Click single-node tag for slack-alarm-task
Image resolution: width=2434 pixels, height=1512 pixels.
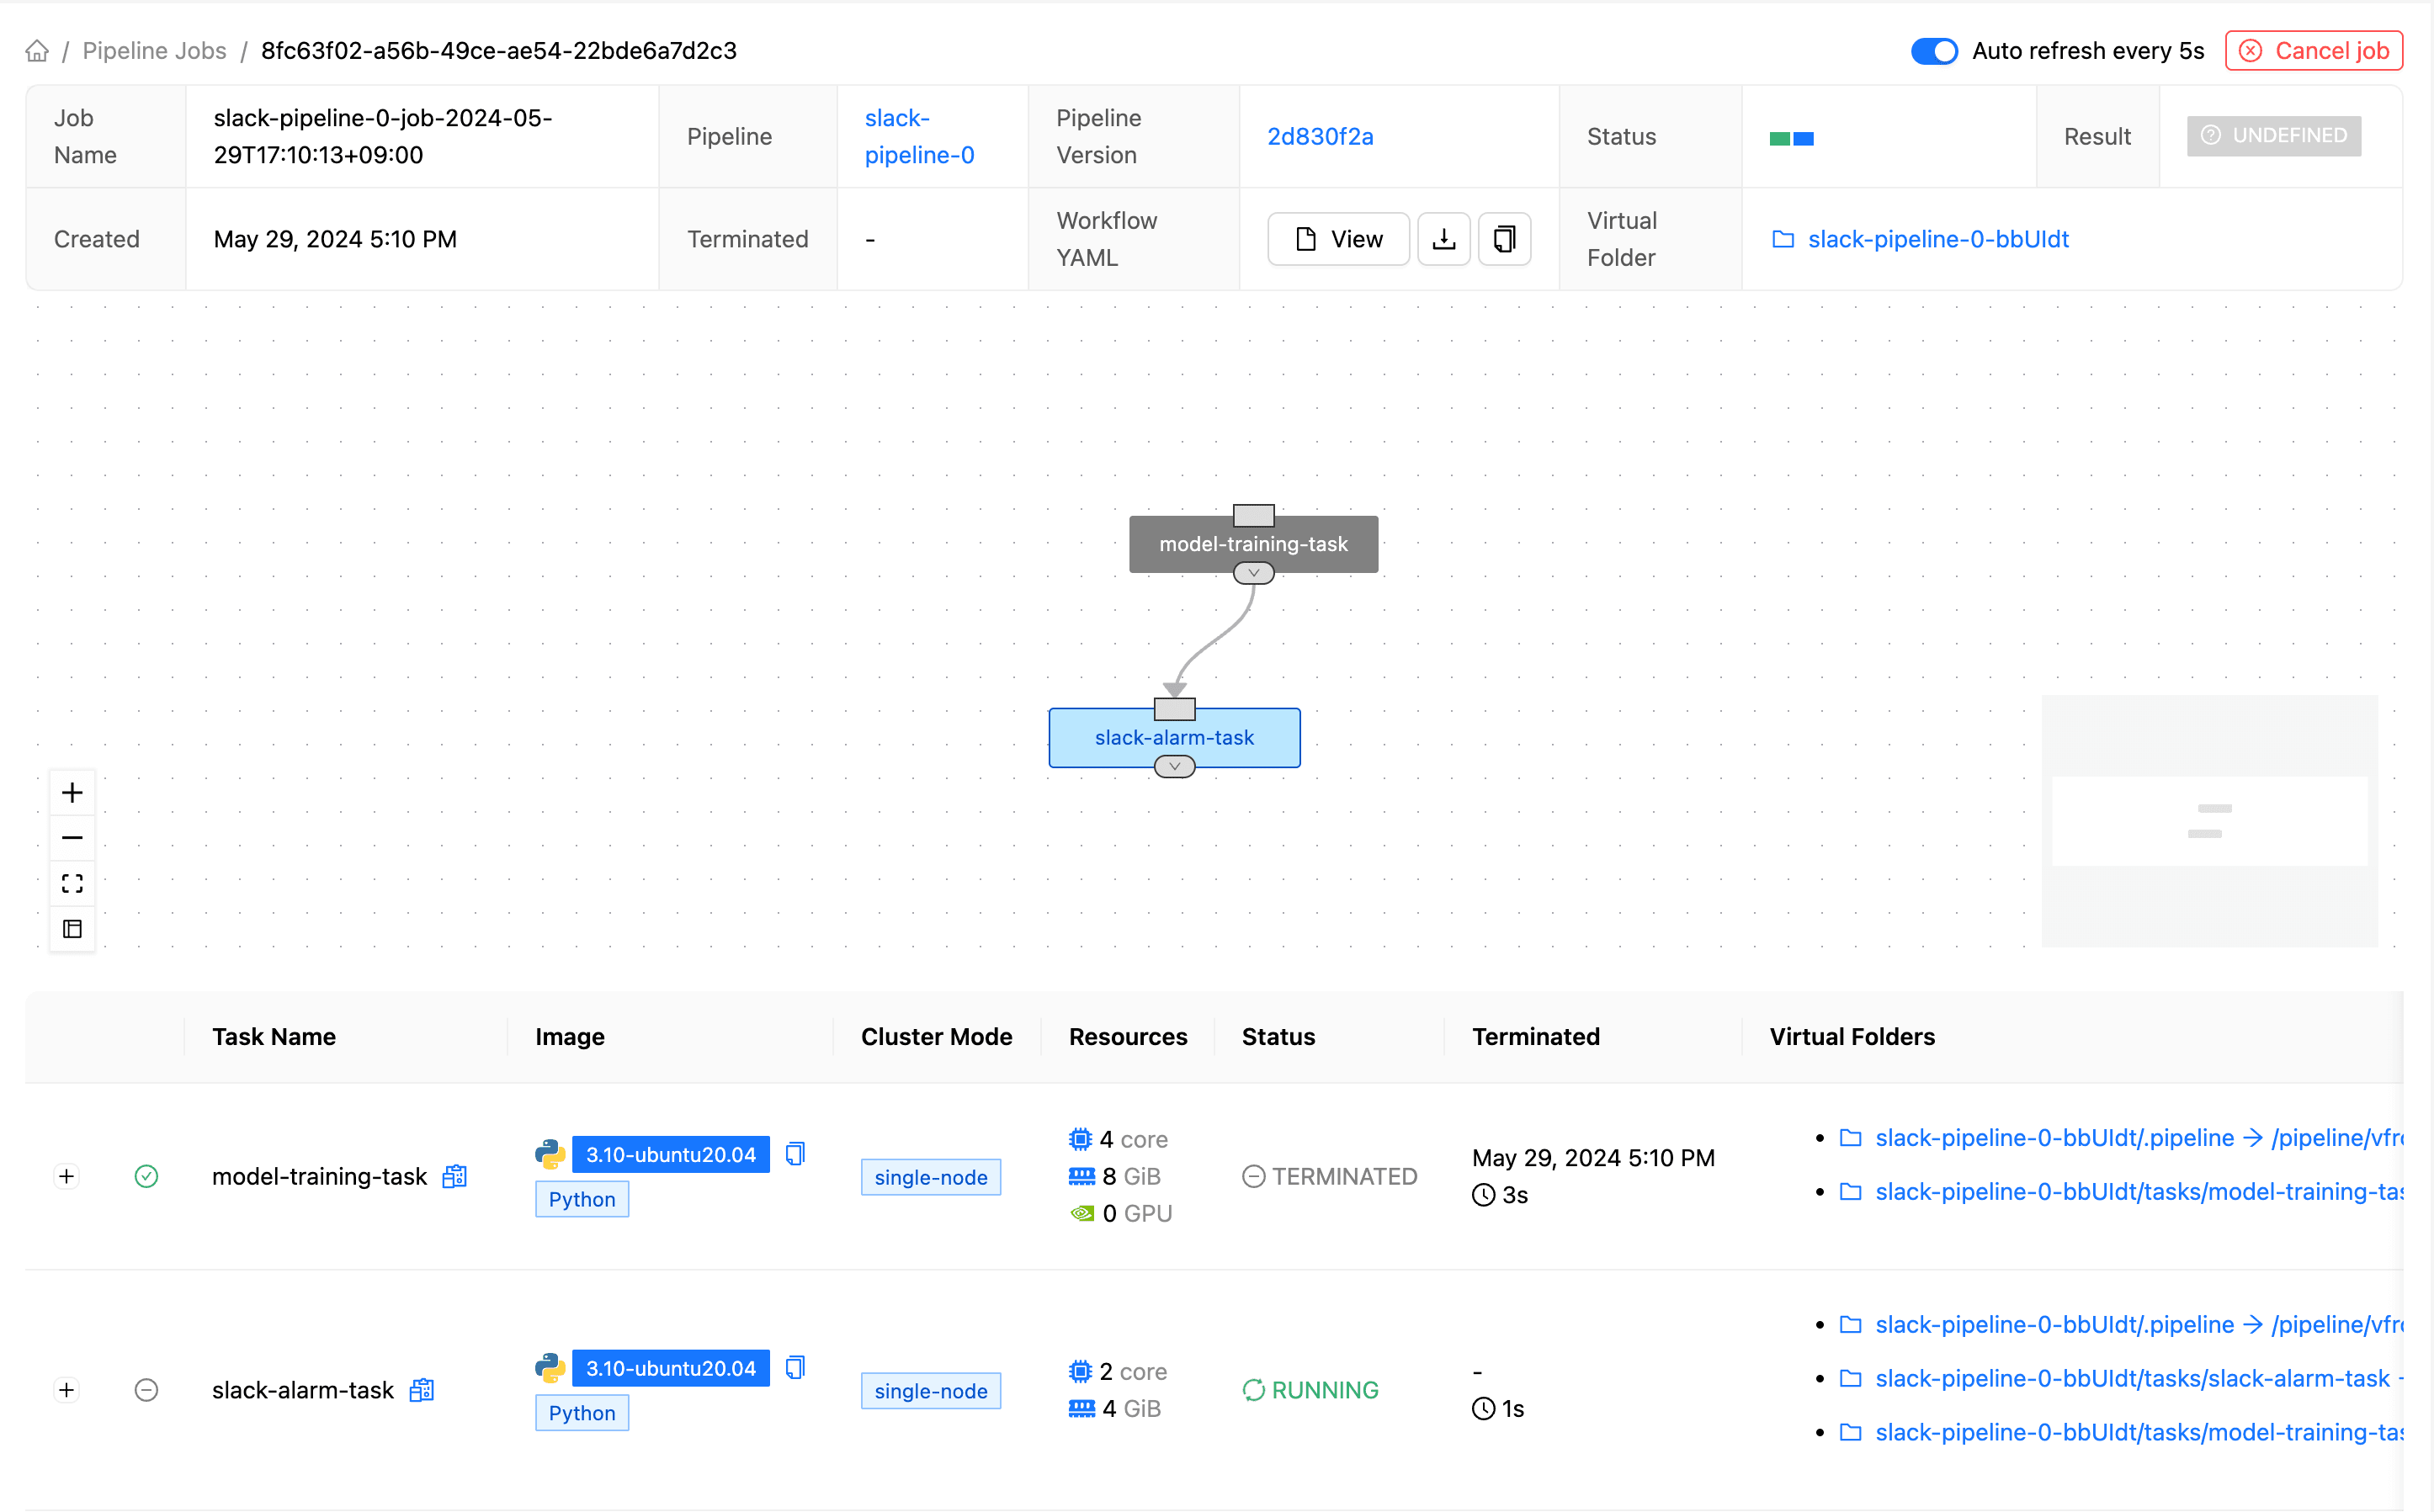point(931,1391)
